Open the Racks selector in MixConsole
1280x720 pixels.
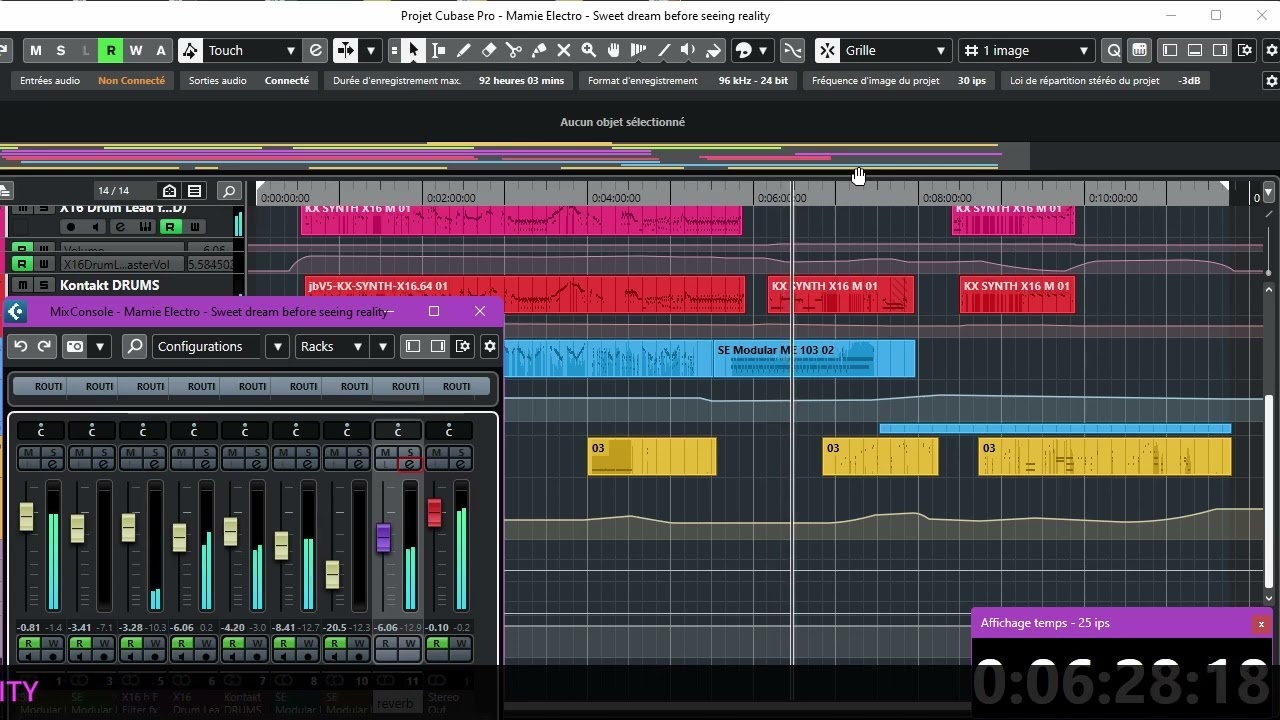332,346
